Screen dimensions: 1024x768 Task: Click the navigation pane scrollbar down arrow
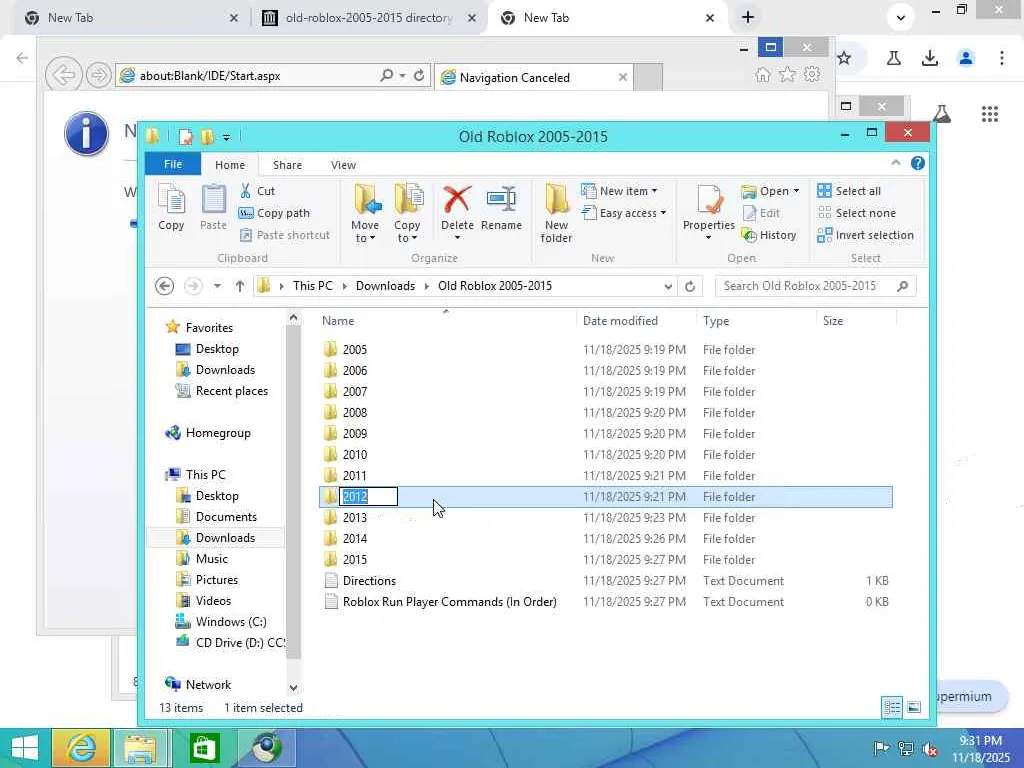click(293, 687)
